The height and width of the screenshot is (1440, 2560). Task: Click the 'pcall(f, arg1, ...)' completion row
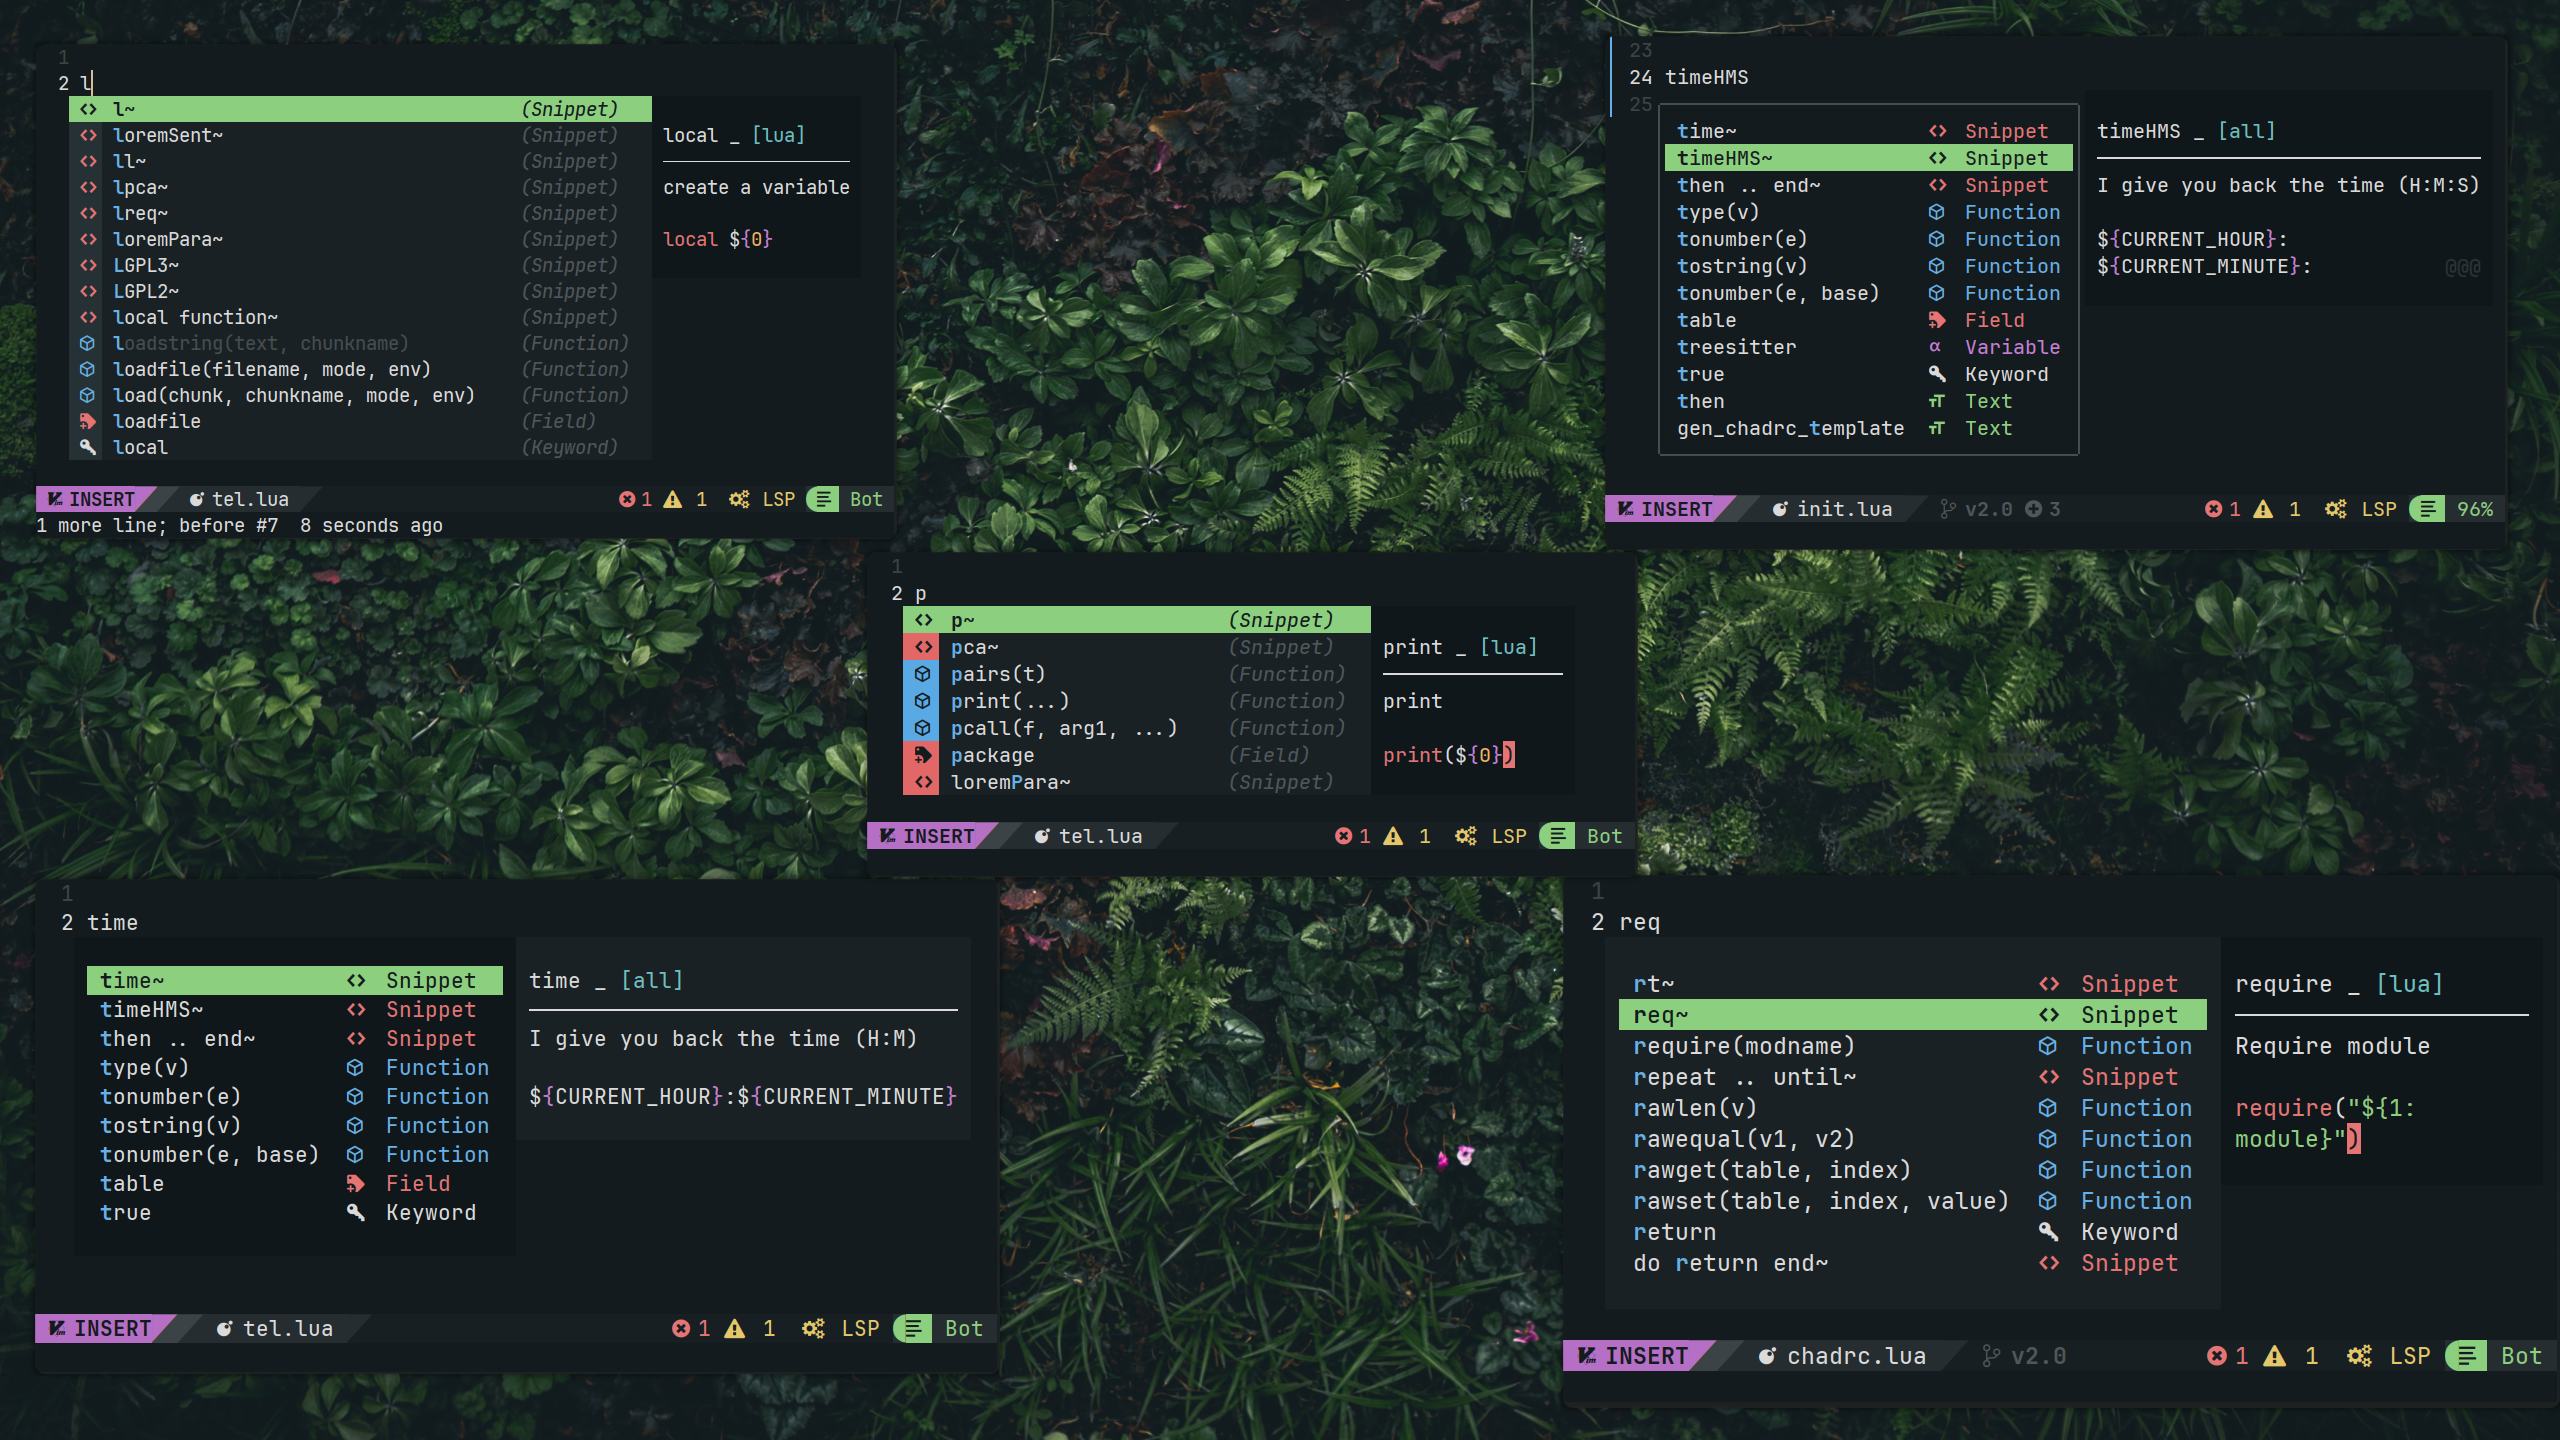[1136, 728]
